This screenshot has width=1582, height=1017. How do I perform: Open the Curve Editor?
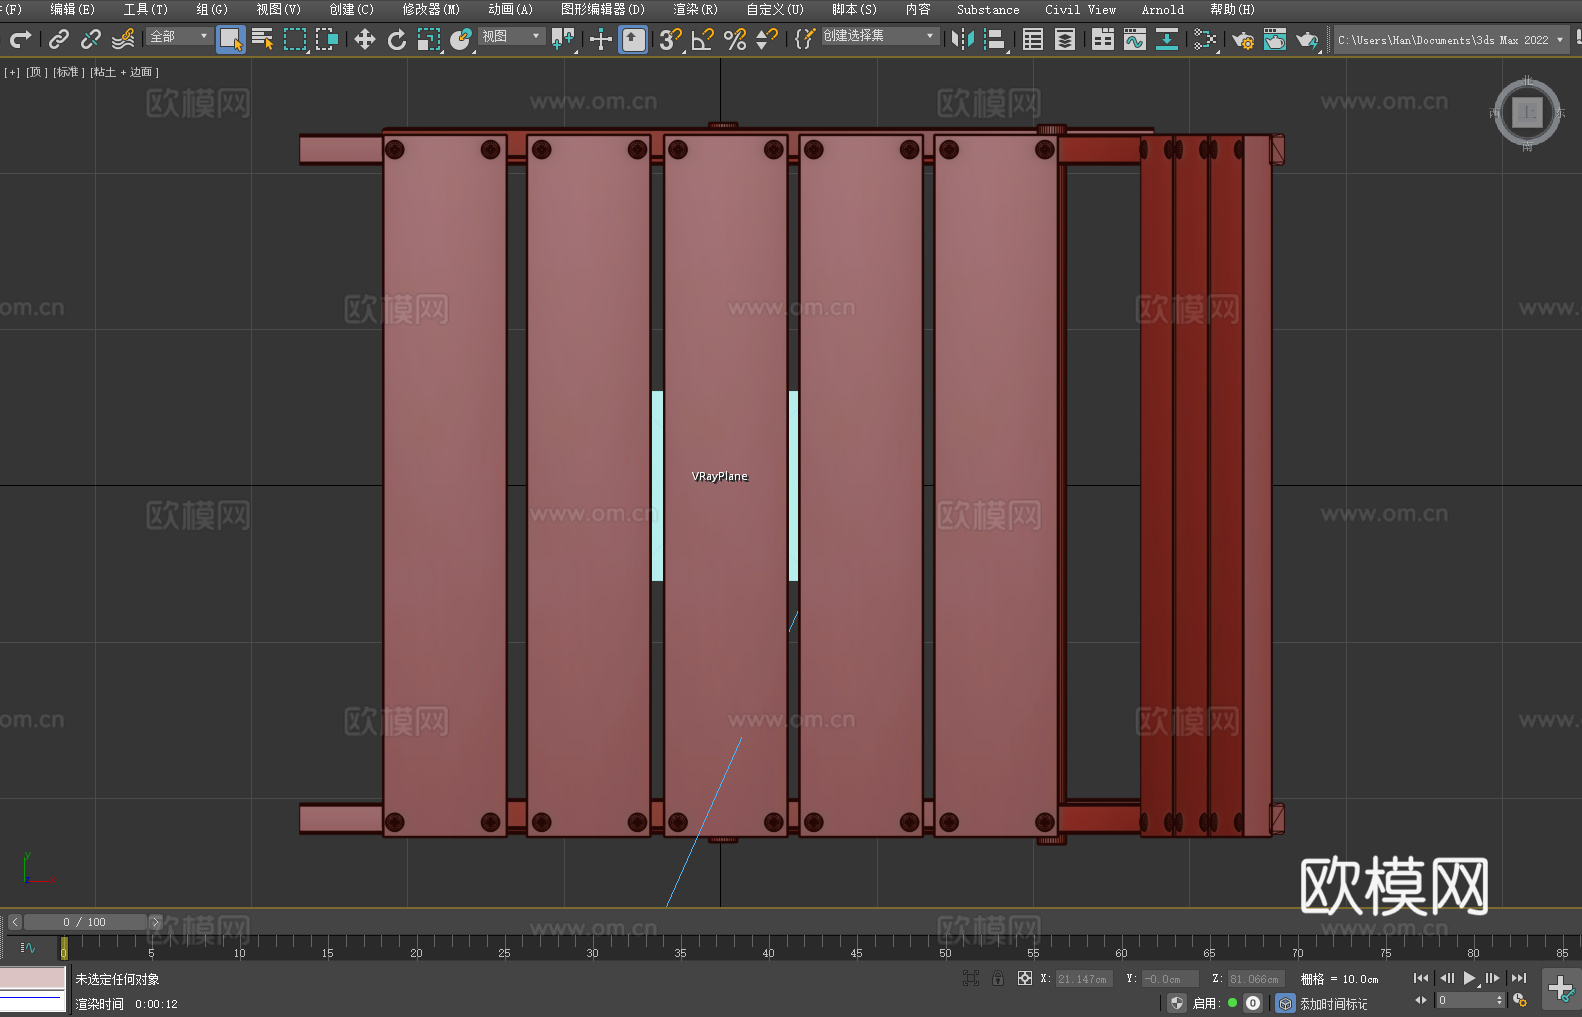(1135, 39)
